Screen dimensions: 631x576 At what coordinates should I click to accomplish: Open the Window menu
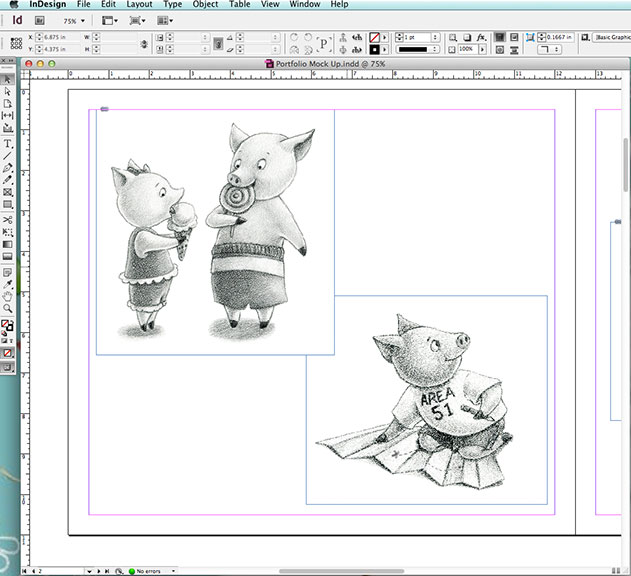pyautogui.click(x=305, y=5)
